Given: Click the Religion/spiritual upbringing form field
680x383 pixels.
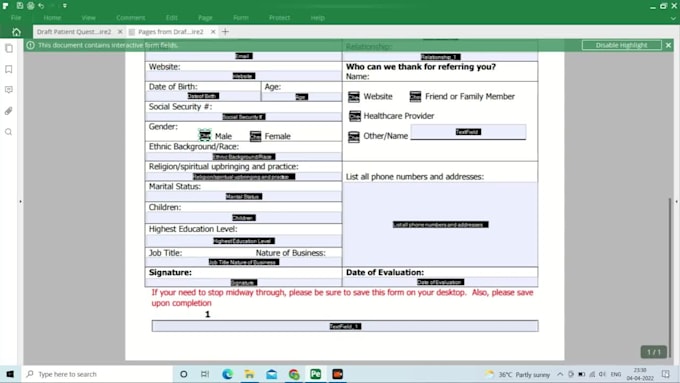Looking at the screenshot, I should 243,177.
